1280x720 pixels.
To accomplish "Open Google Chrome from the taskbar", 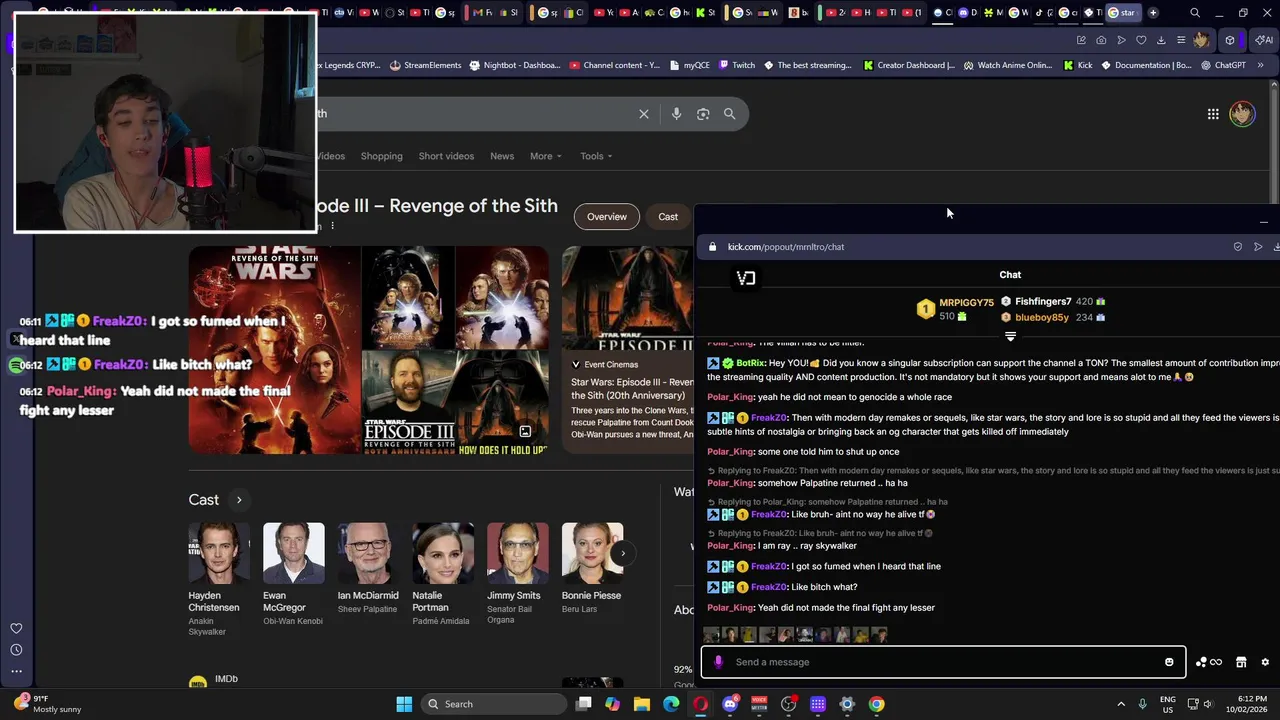I will (x=876, y=704).
